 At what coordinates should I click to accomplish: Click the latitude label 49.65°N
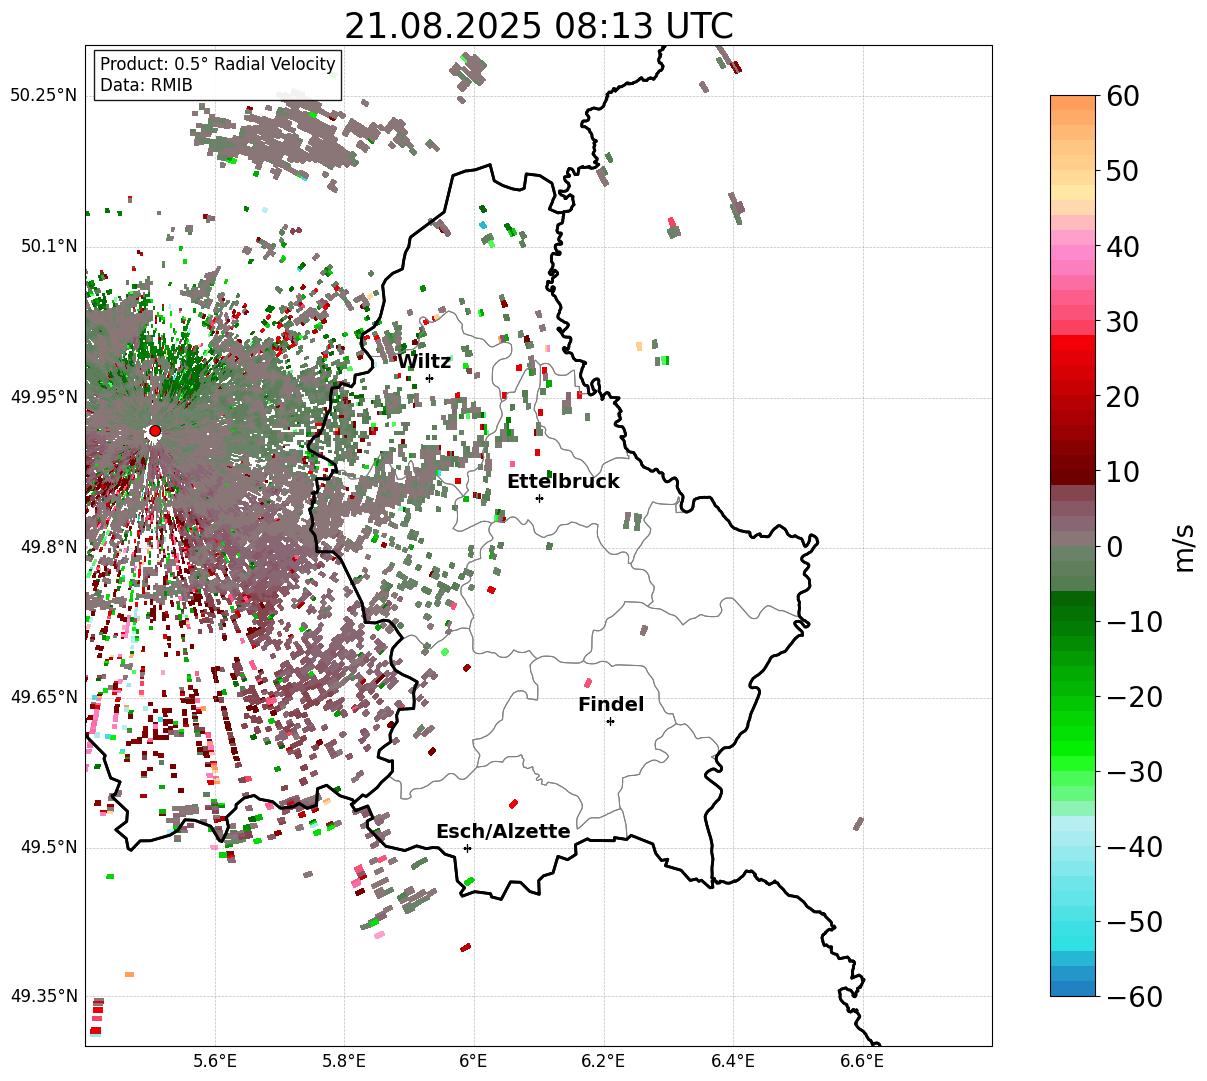44,697
